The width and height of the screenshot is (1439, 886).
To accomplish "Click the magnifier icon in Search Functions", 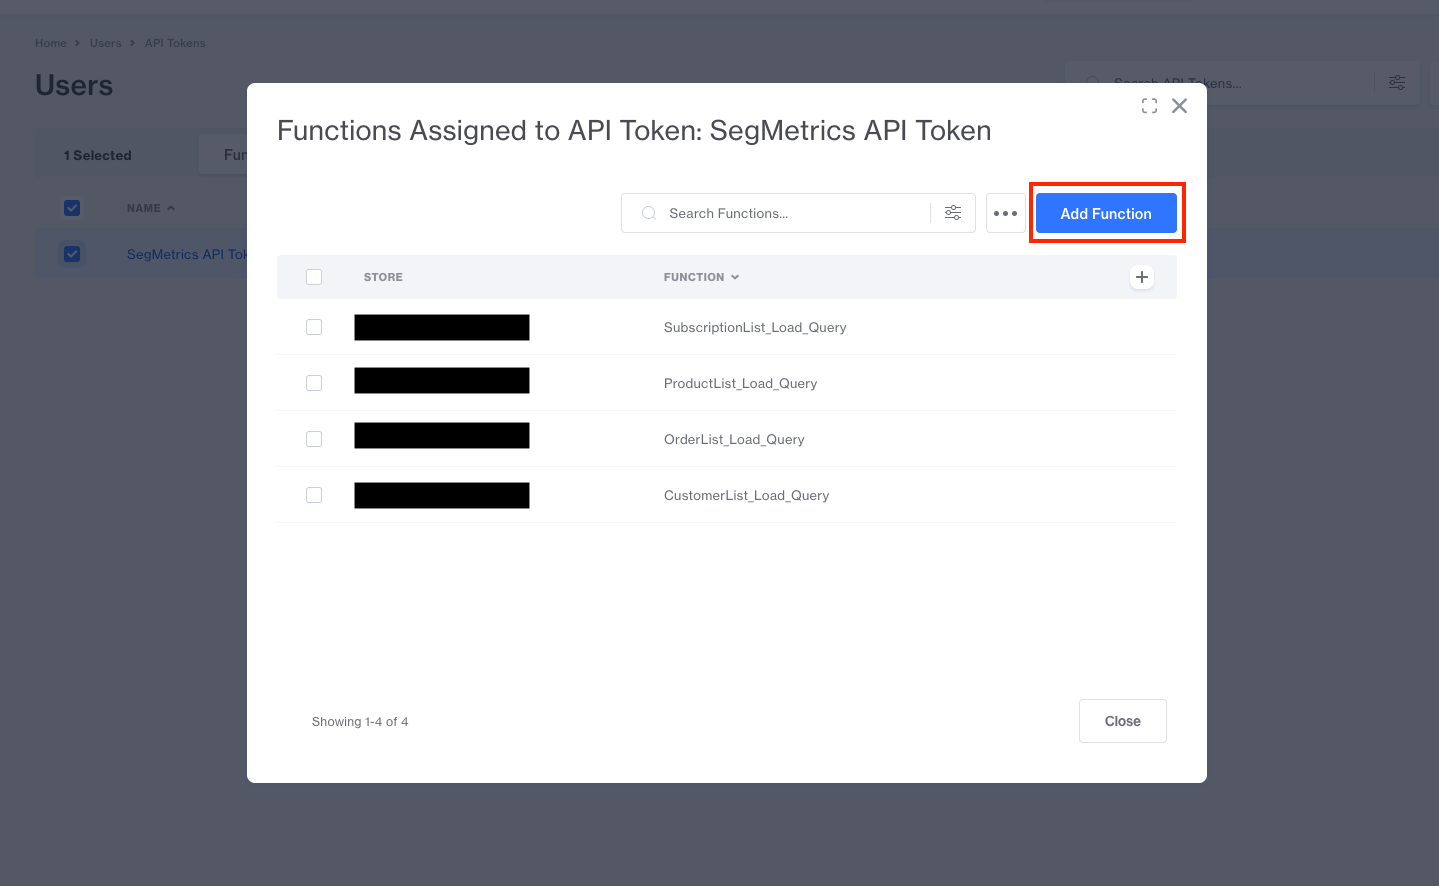I will click(649, 213).
